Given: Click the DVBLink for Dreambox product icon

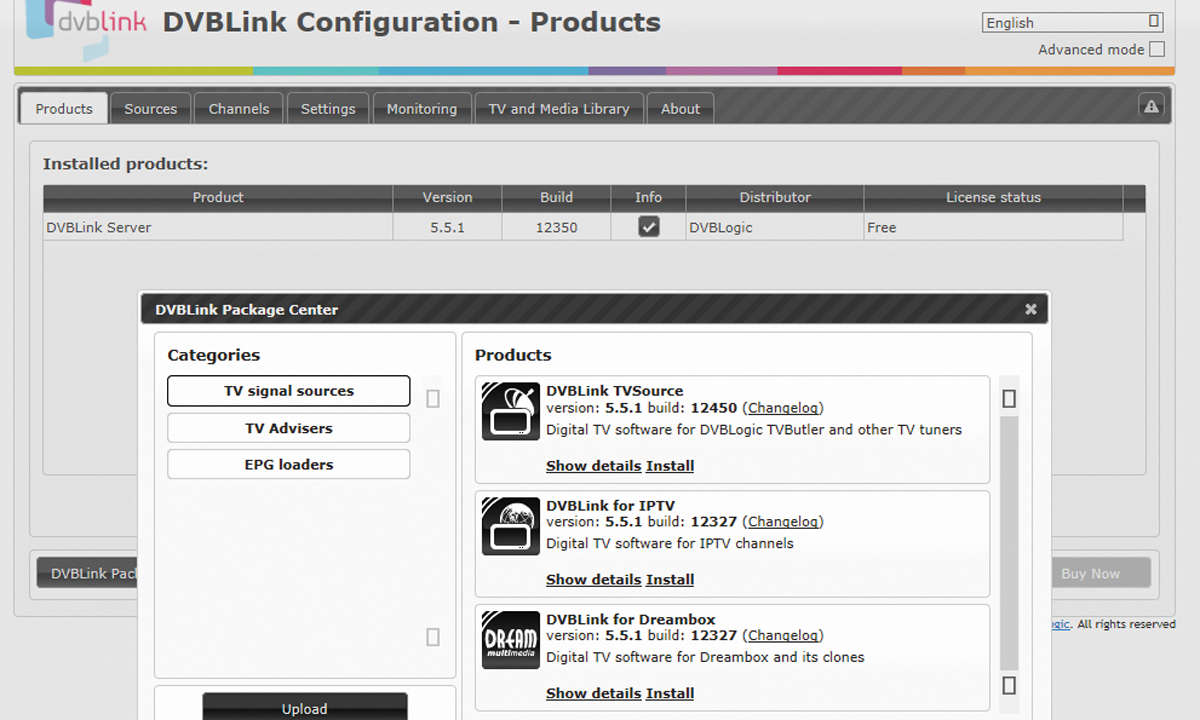Looking at the screenshot, I should [510, 639].
